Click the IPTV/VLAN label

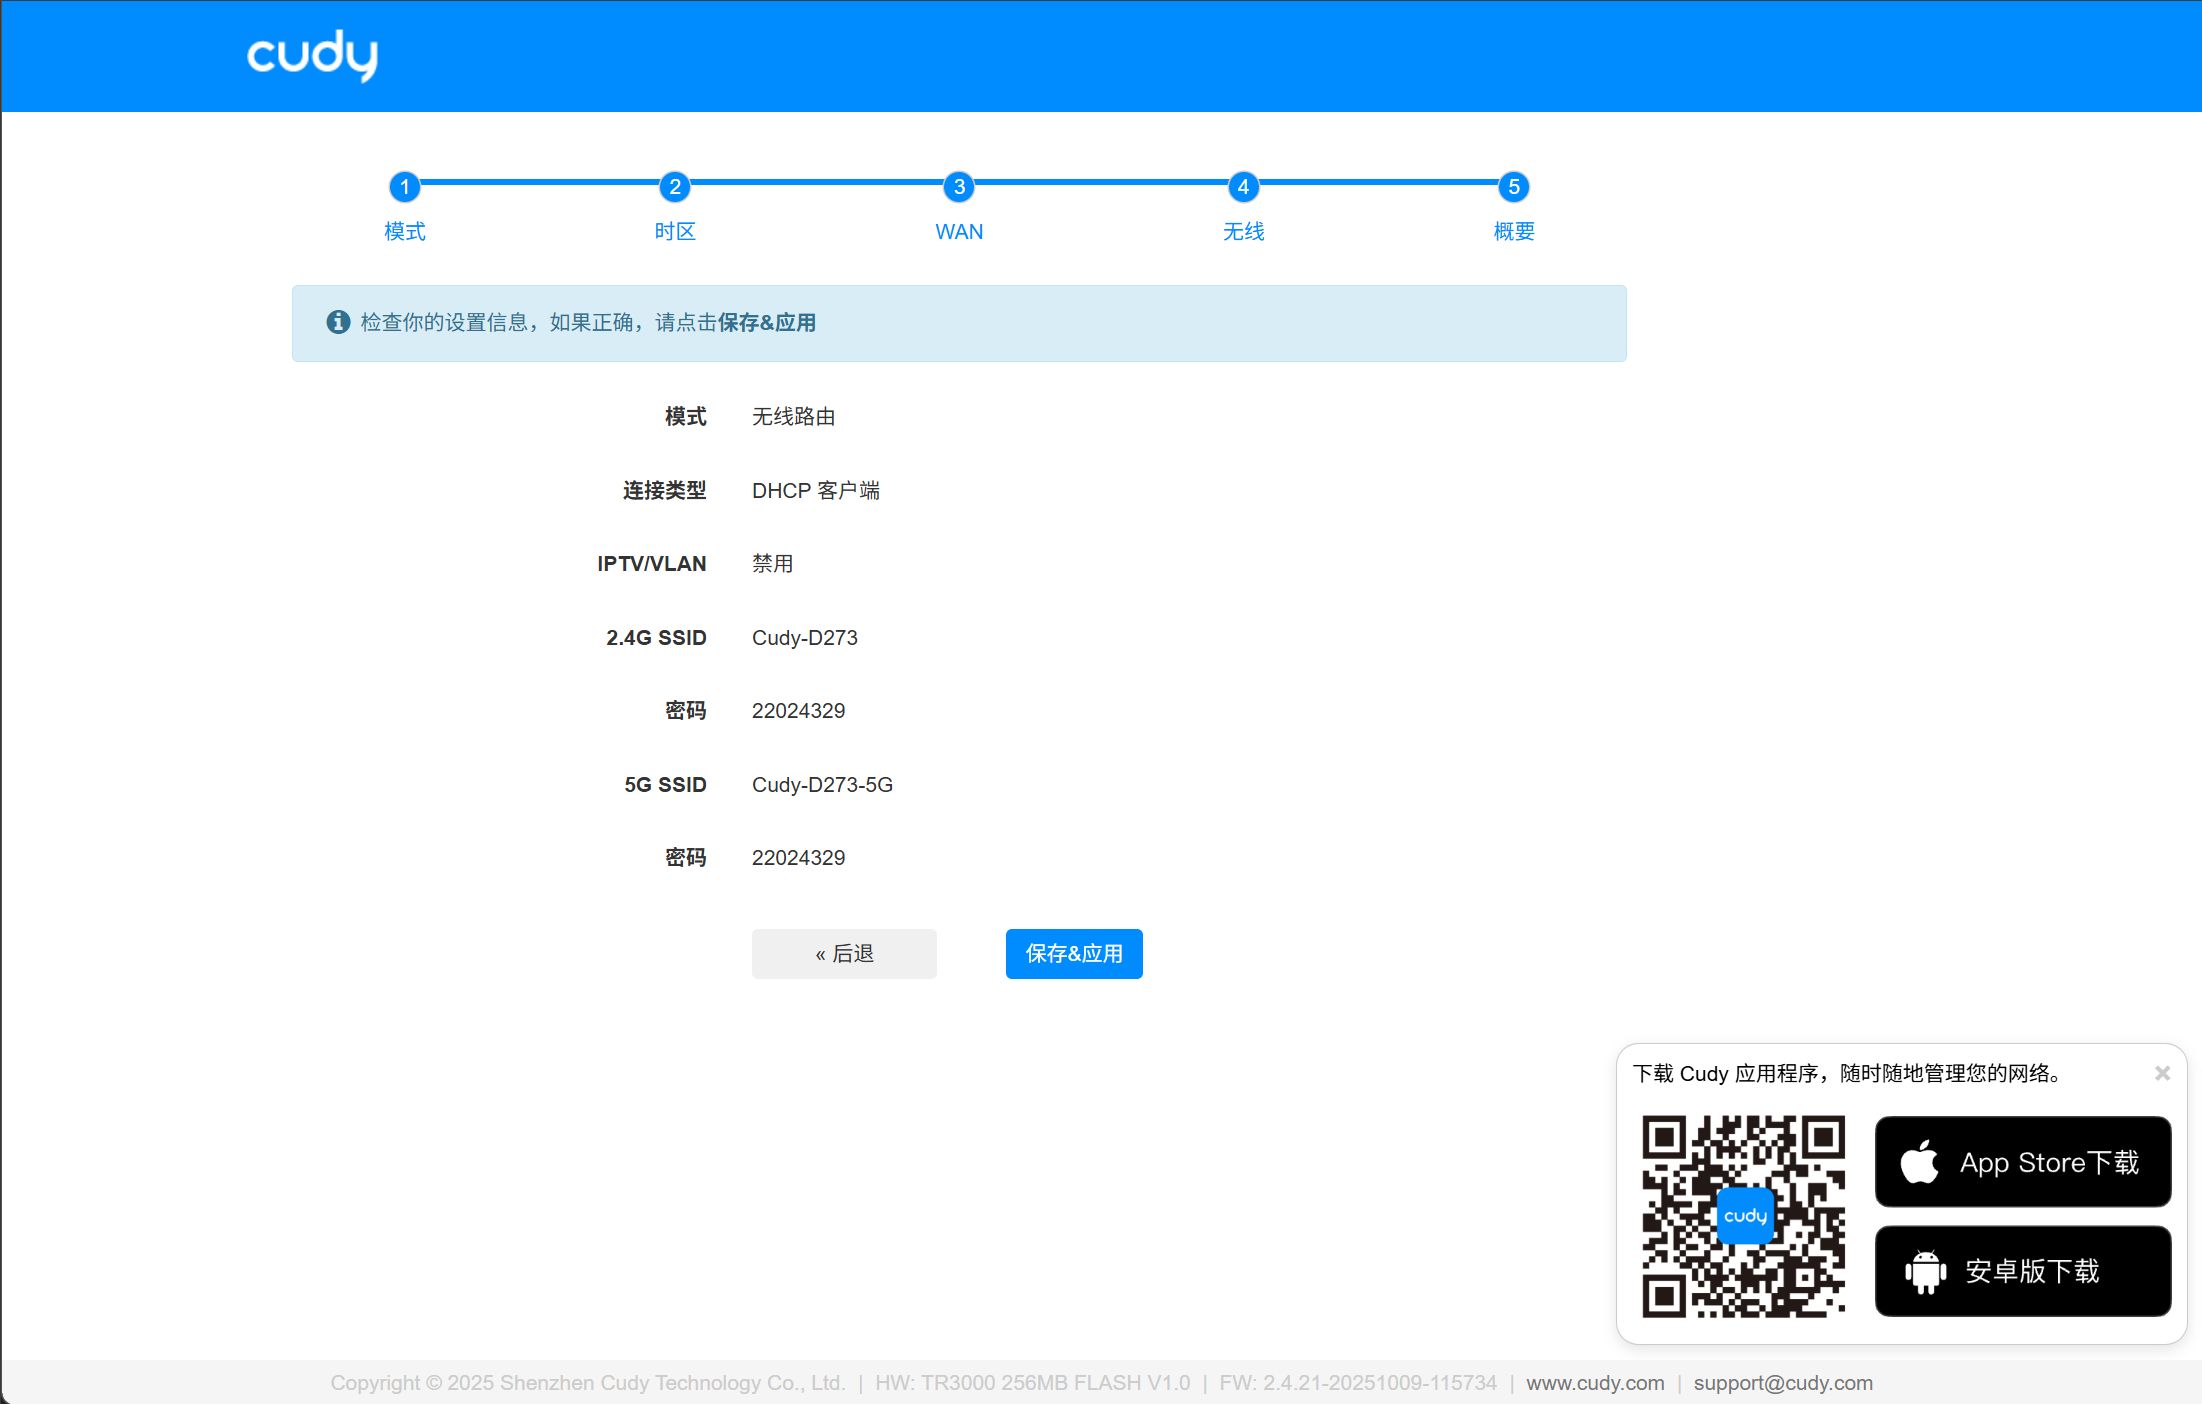(652, 564)
